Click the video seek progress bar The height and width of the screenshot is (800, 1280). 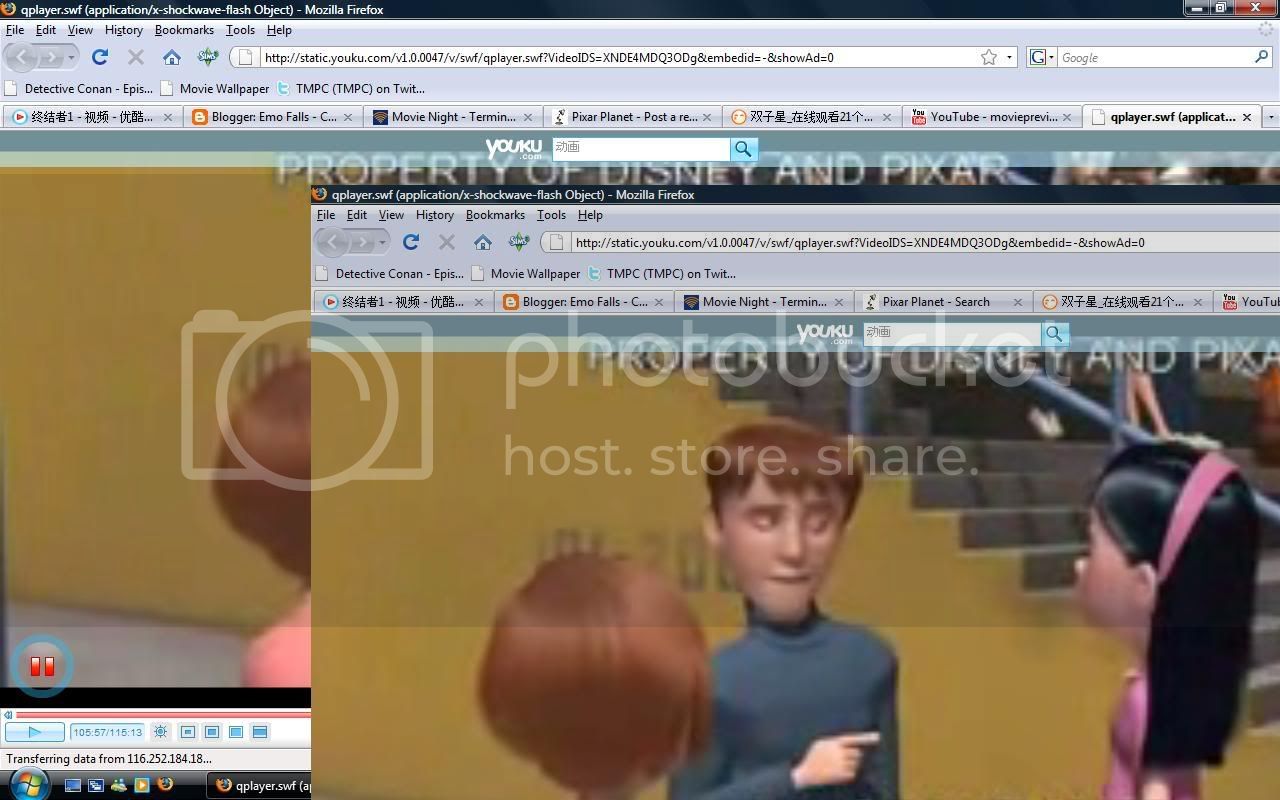coord(160,715)
